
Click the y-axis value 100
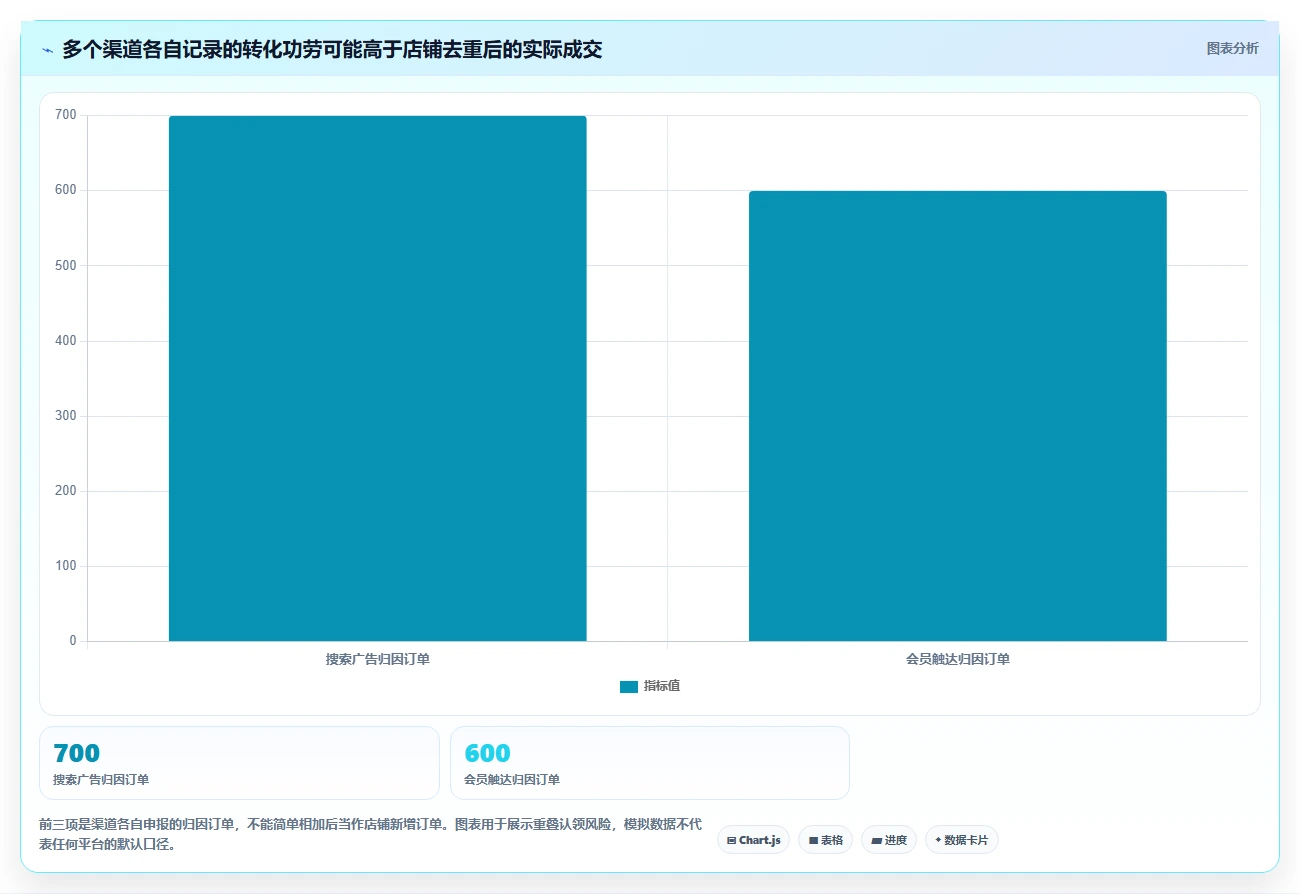click(66, 566)
